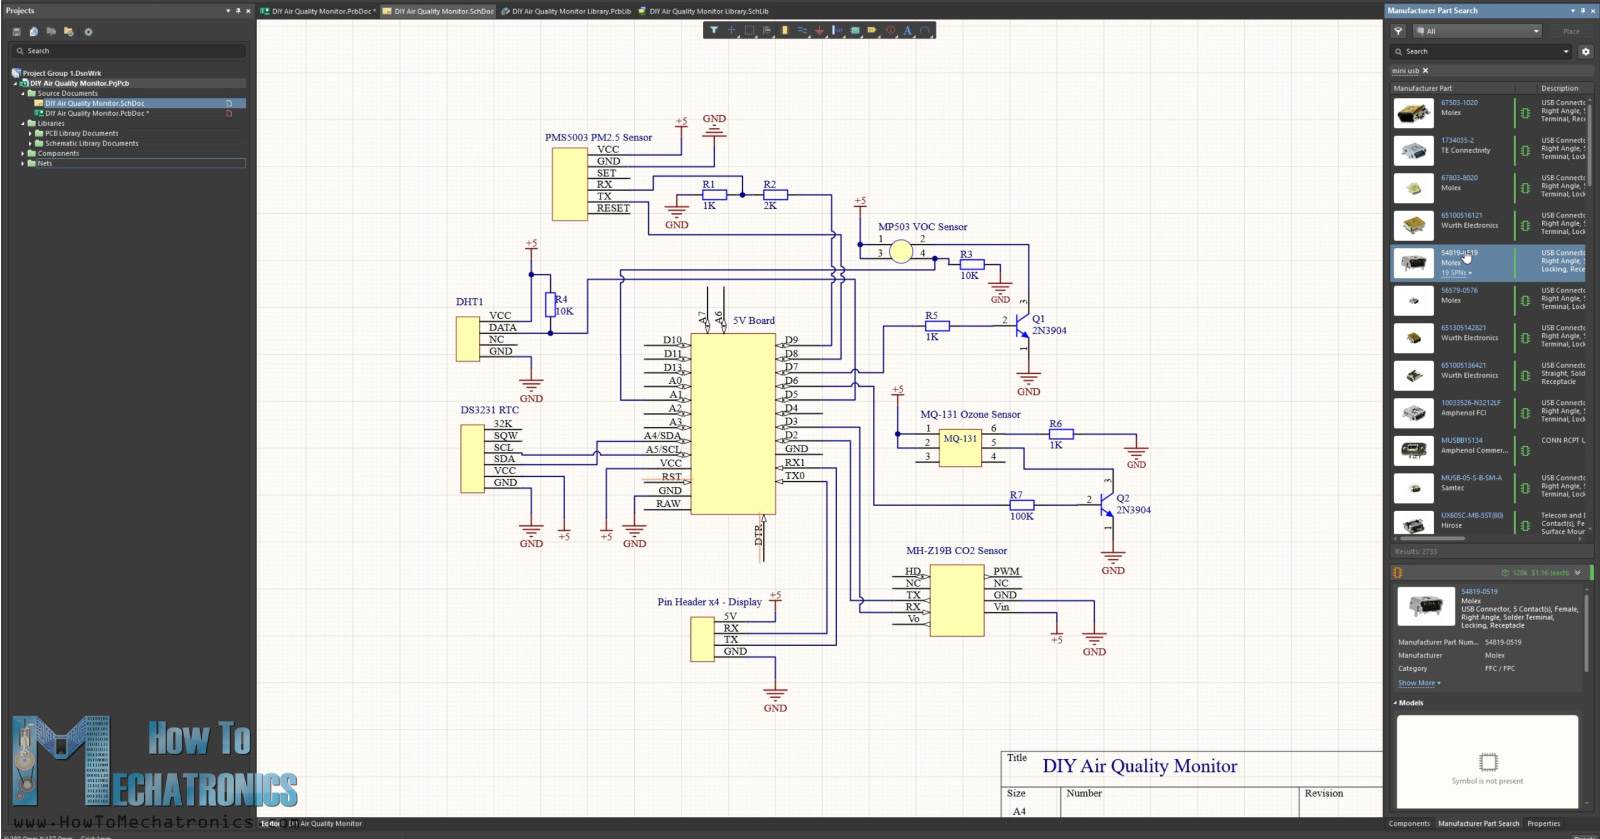
Task: Click the filter icon in Manufacturer Part Search
Action: pyautogui.click(x=1398, y=31)
